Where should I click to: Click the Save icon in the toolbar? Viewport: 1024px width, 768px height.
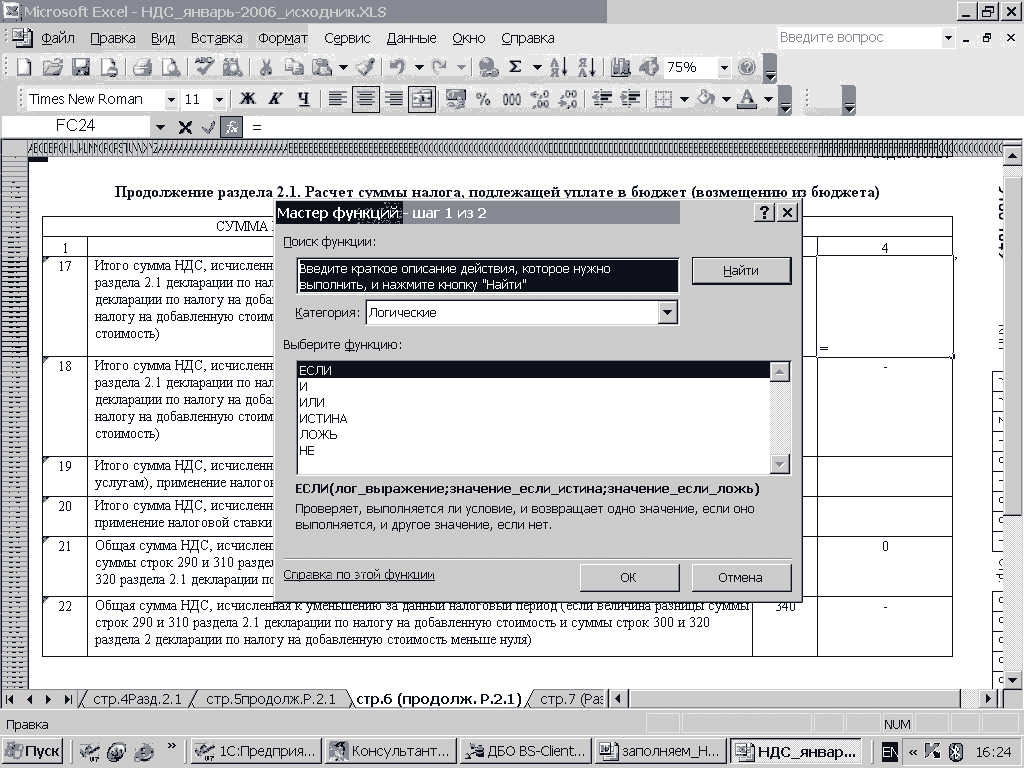pos(81,68)
